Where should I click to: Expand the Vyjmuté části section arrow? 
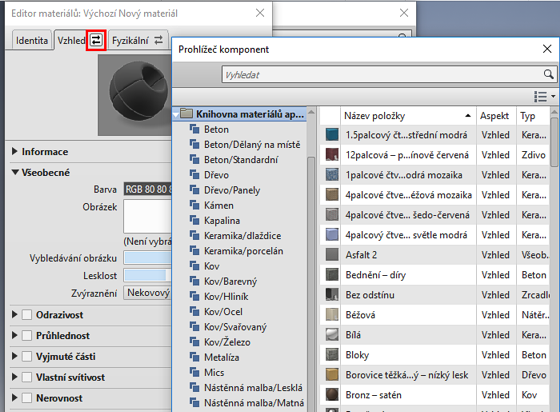15,356
